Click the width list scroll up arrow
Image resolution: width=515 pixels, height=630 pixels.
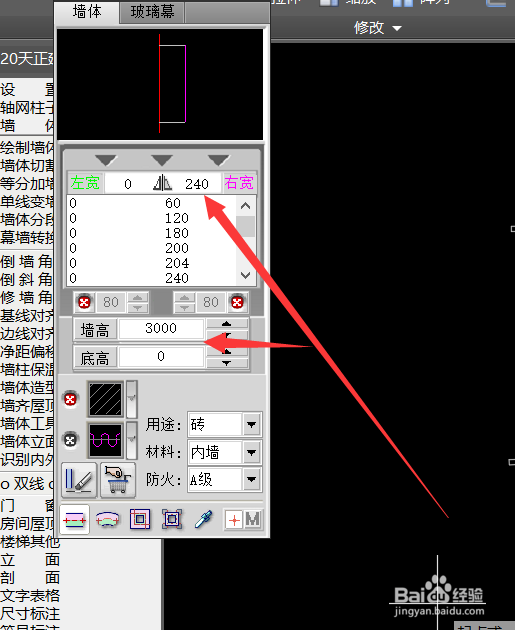[x=245, y=206]
